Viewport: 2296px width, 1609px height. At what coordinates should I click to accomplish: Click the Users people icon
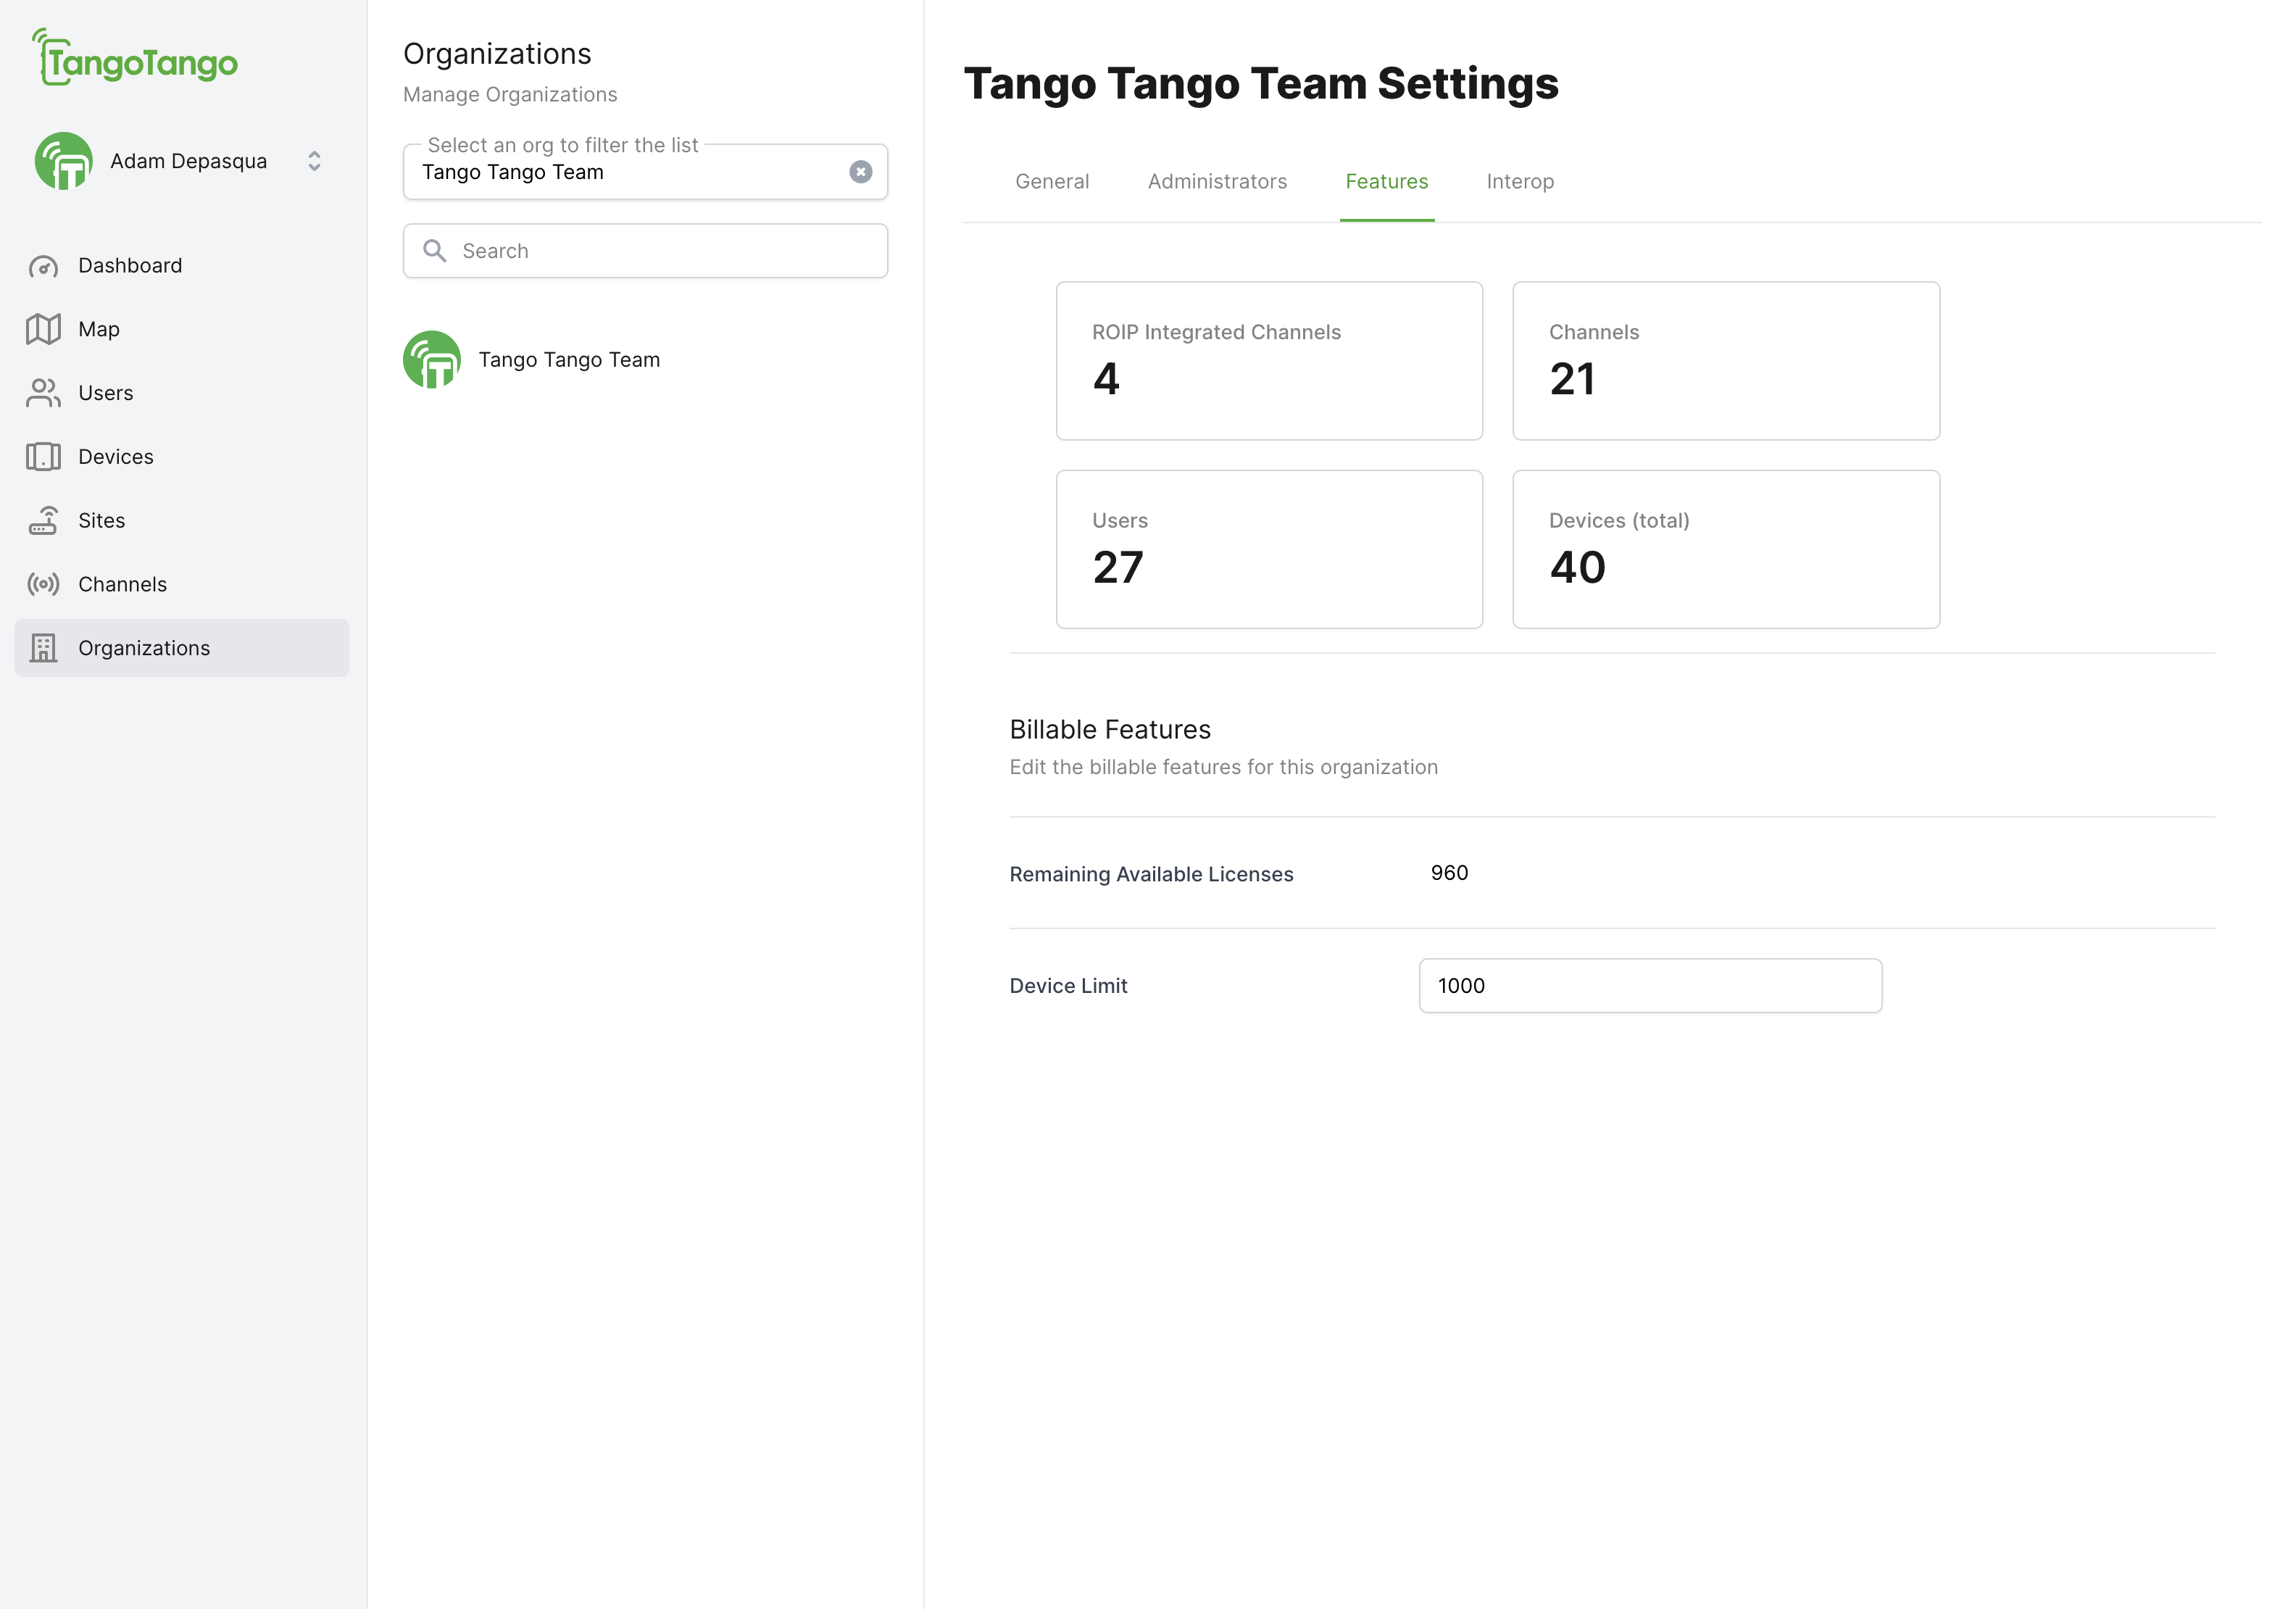[43, 393]
